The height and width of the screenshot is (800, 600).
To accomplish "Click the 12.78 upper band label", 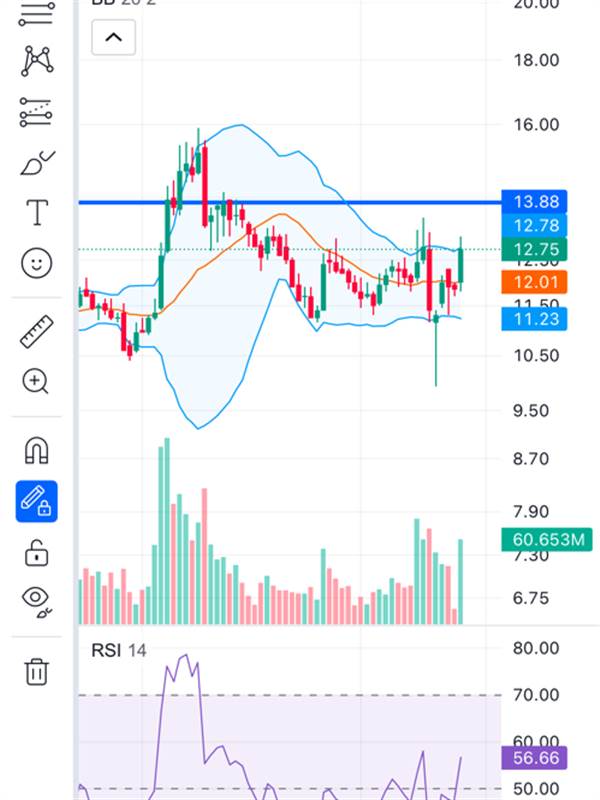I will 534,226.
